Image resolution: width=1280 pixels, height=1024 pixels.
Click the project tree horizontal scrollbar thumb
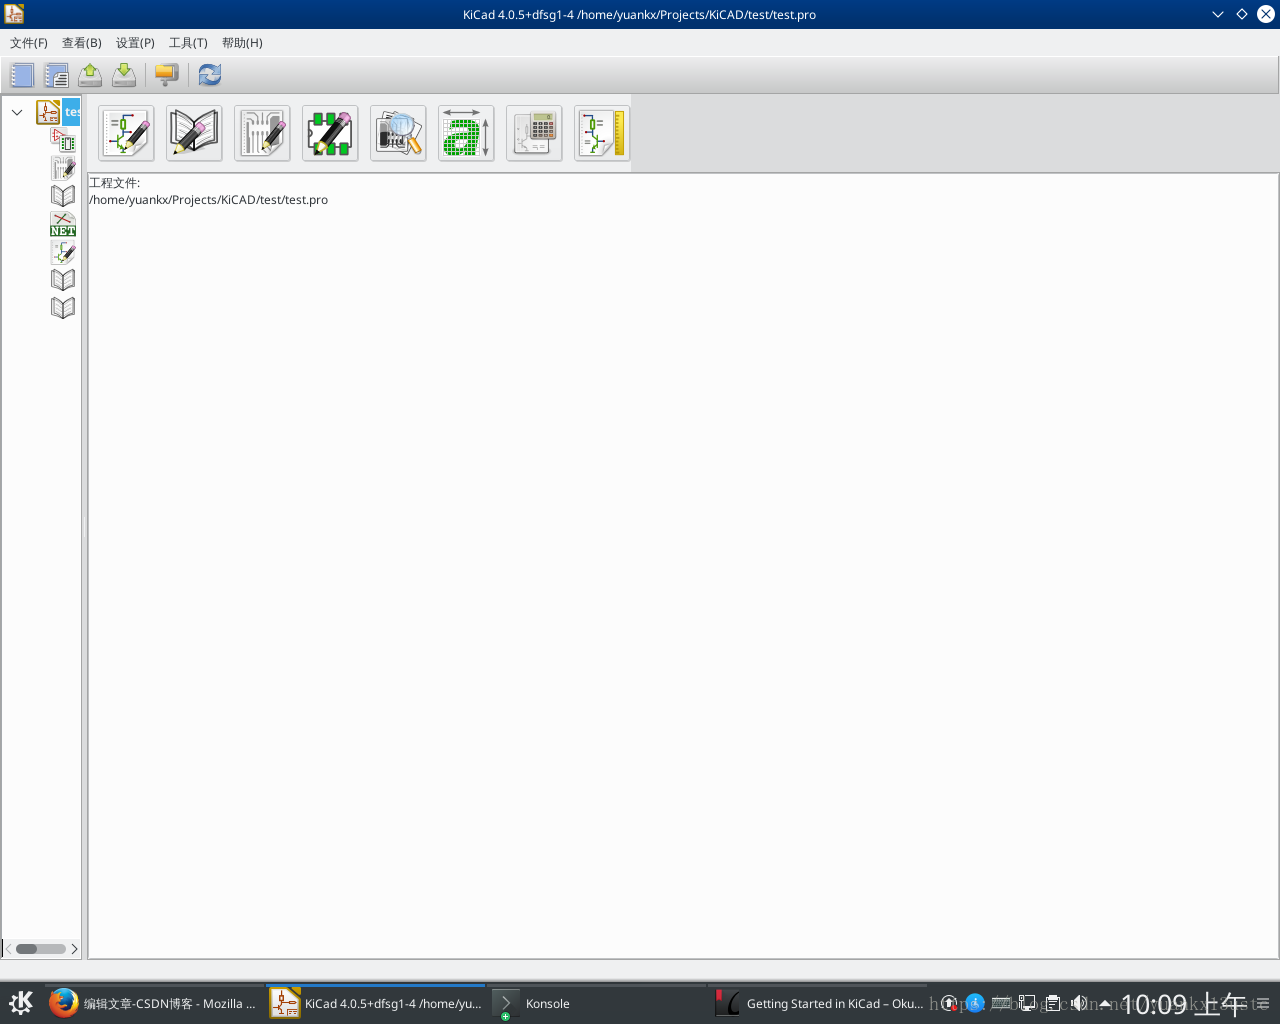point(27,949)
